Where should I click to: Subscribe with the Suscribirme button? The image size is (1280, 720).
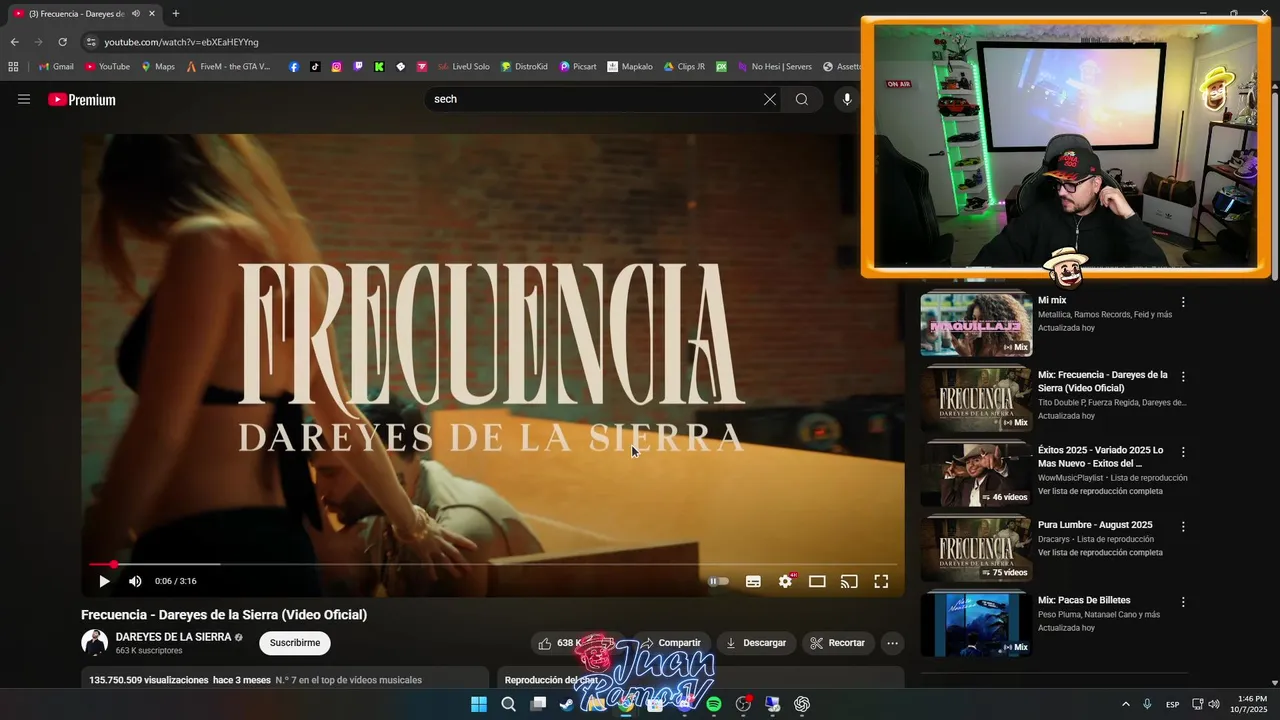click(x=295, y=643)
